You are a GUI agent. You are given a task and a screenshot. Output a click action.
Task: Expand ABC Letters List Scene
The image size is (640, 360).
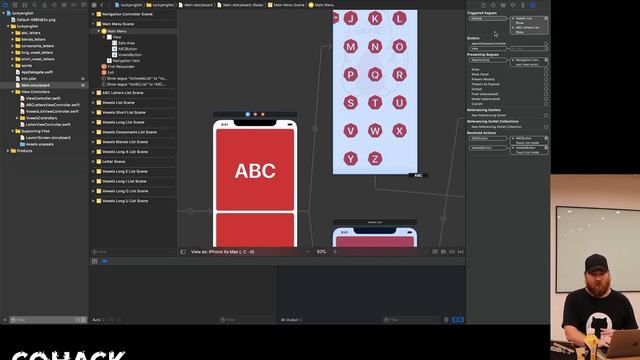[x=93, y=93]
